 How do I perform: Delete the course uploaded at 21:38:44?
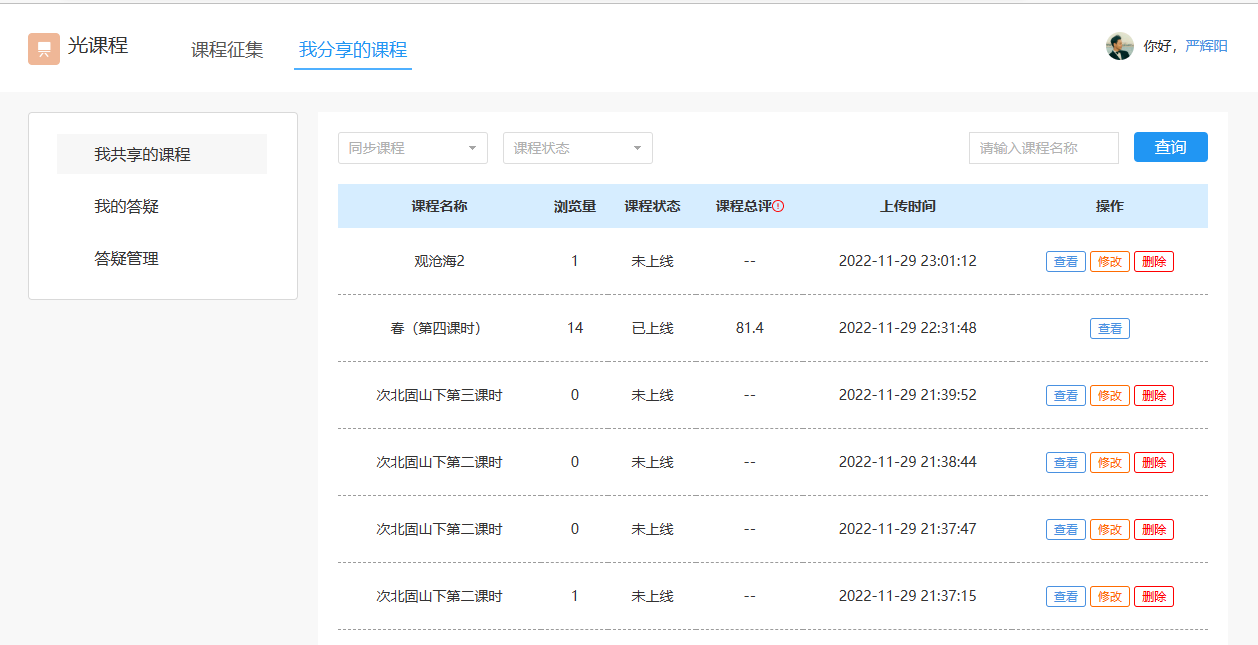(1153, 462)
